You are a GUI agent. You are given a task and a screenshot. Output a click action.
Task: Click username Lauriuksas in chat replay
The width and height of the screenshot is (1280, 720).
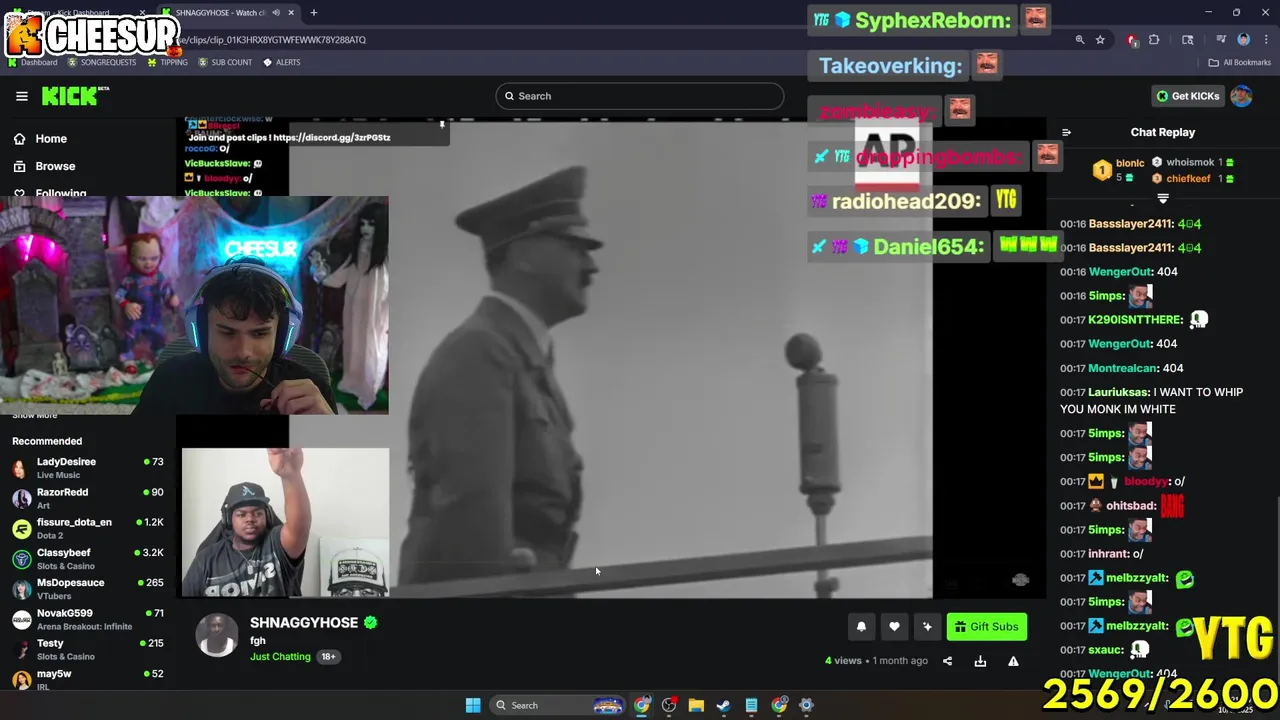pos(1118,393)
